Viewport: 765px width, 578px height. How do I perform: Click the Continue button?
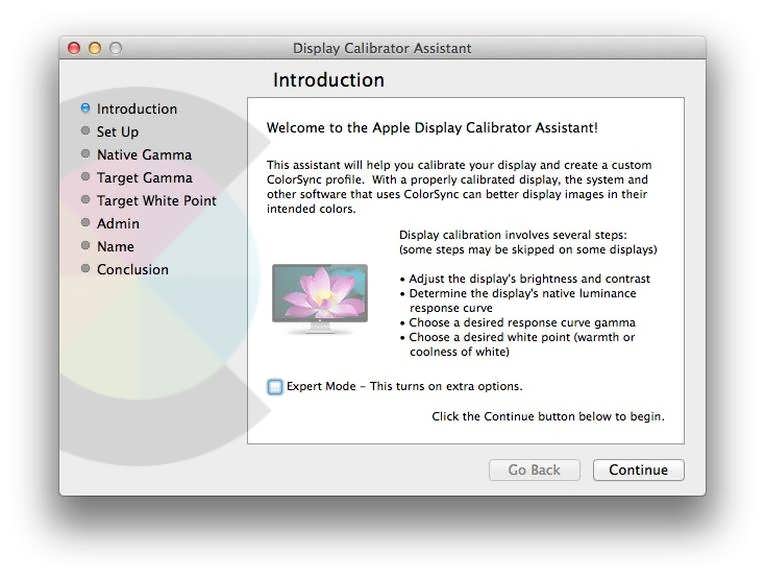pos(639,470)
